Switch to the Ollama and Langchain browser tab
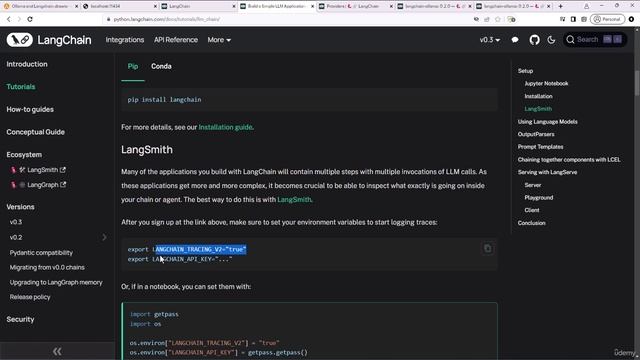This screenshot has height=360, width=640. coord(40,6)
